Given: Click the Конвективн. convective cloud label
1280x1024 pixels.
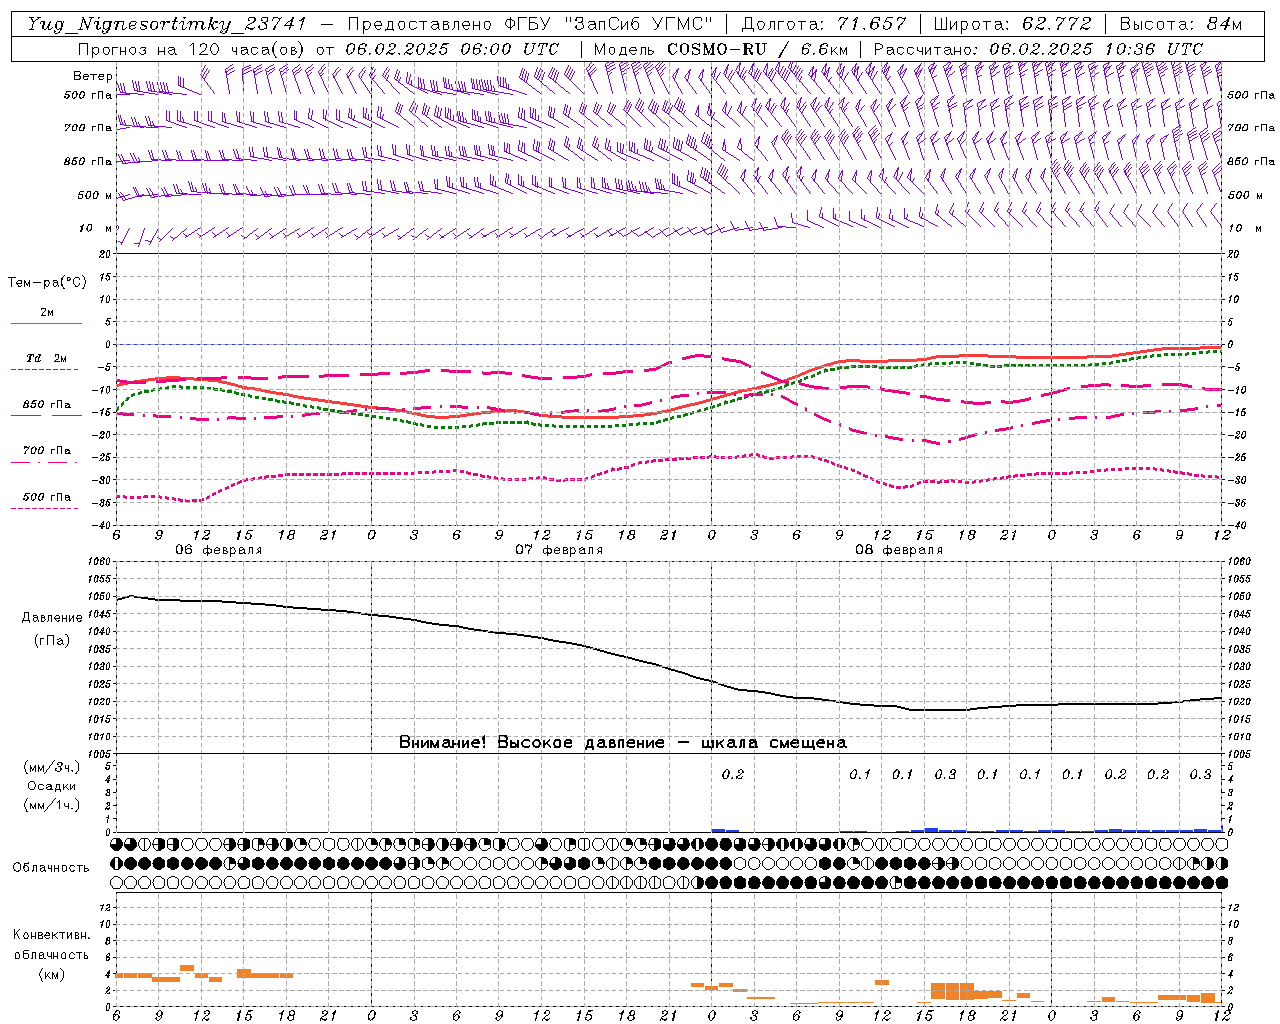Looking at the screenshot, I should (52, 935).
